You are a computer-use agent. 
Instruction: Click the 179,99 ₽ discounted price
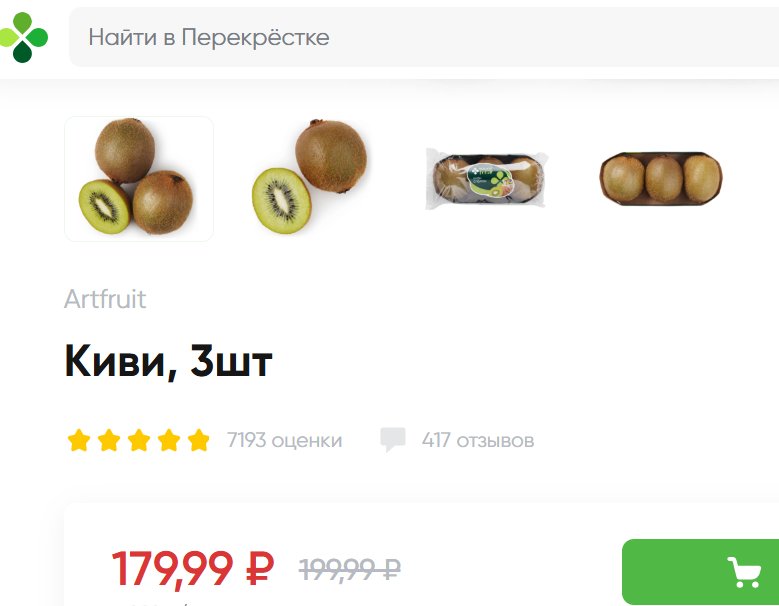pyautogui.click(x=193, y=568)
